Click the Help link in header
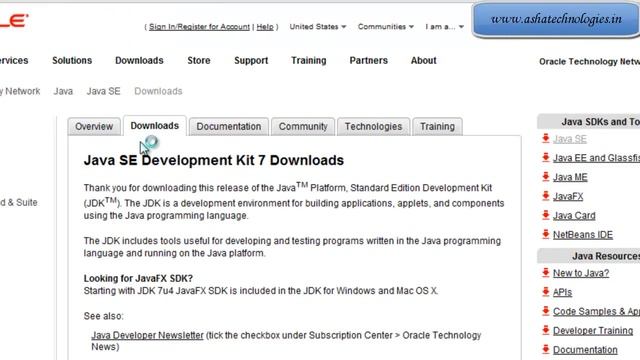Image resolution: width=640 pixels, height=360 pixels. click(x=265, y=27)
